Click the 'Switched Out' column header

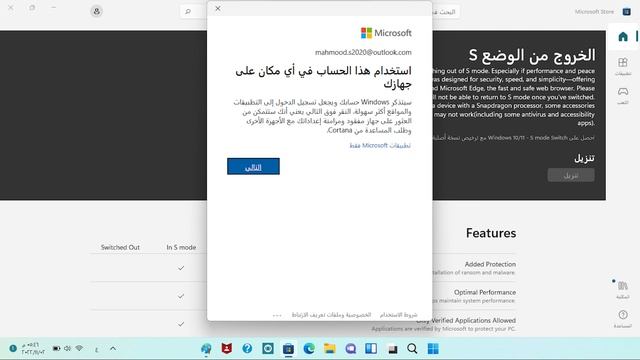[x=120, y=247]
